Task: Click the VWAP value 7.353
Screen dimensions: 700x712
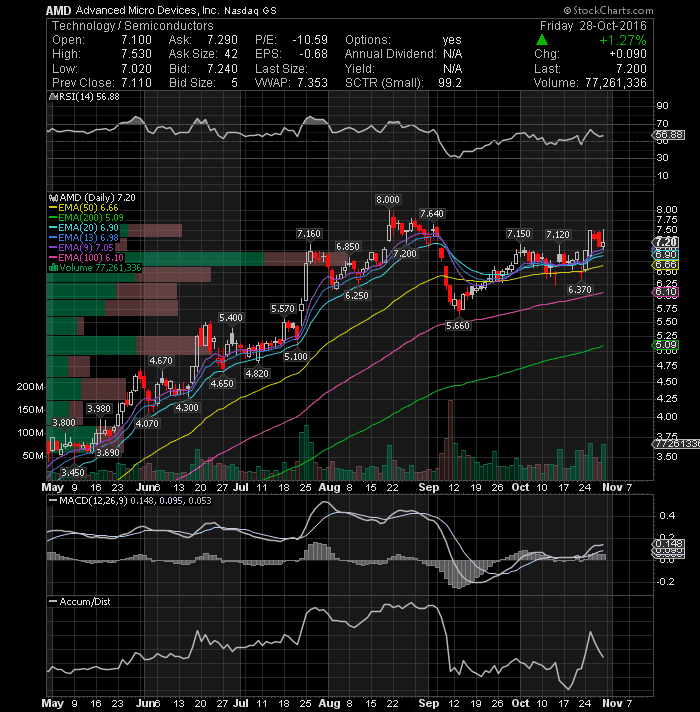Action: (x=312, y=83)
